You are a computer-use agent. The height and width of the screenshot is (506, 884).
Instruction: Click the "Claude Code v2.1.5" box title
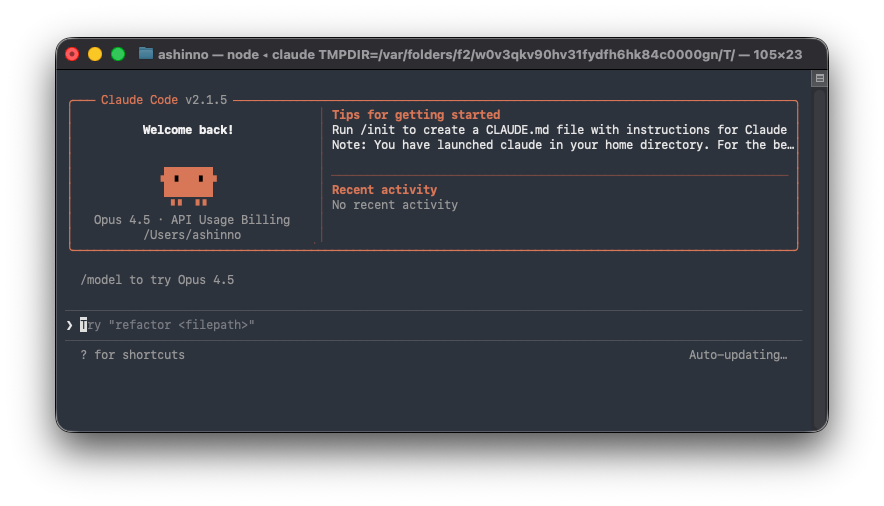167,100
